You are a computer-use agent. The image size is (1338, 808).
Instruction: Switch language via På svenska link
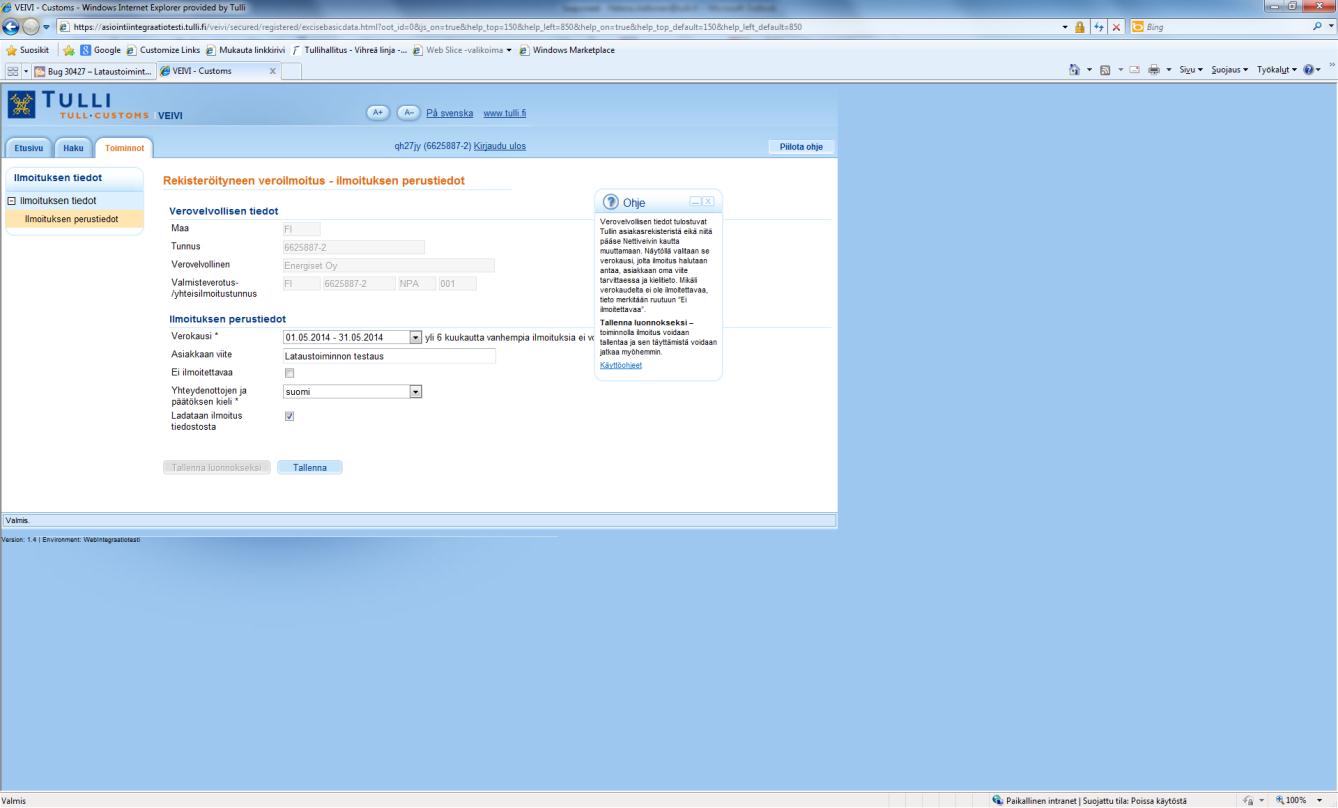pyautogui.click(x=449, y=112)
